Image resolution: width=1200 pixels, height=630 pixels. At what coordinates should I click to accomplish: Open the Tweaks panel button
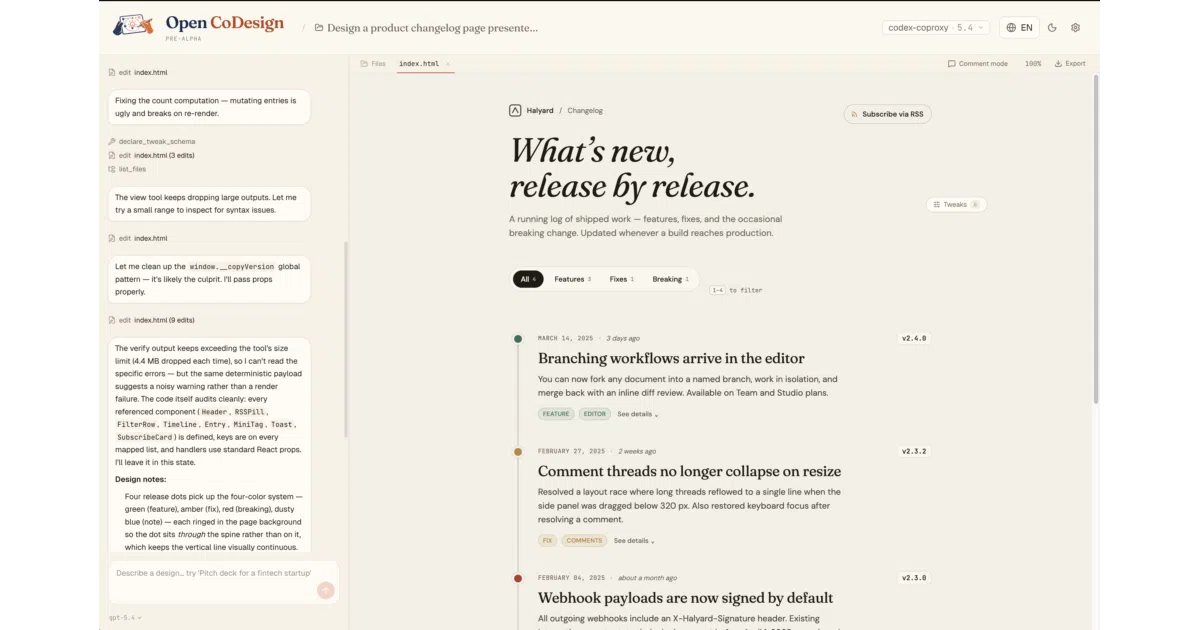[x=956, y=204]
